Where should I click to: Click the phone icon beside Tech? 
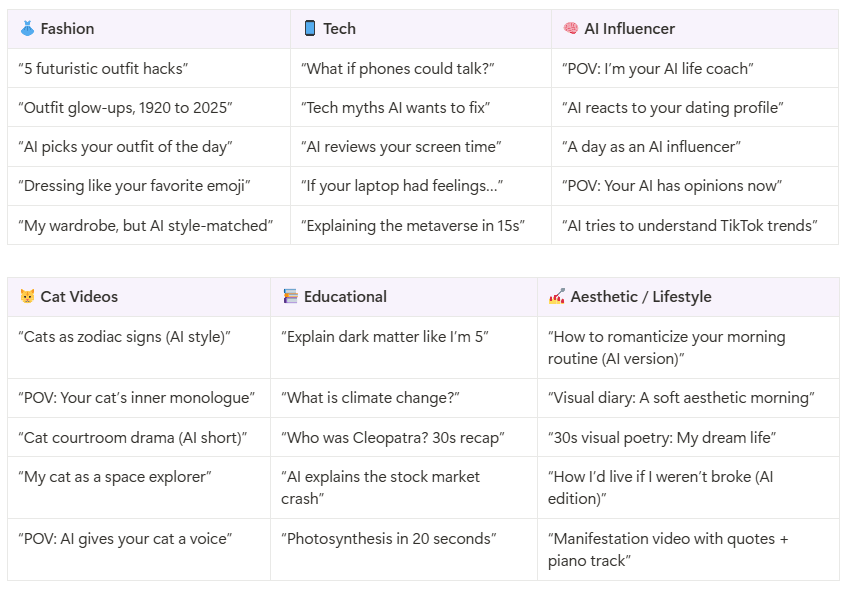tap(310, 28)
